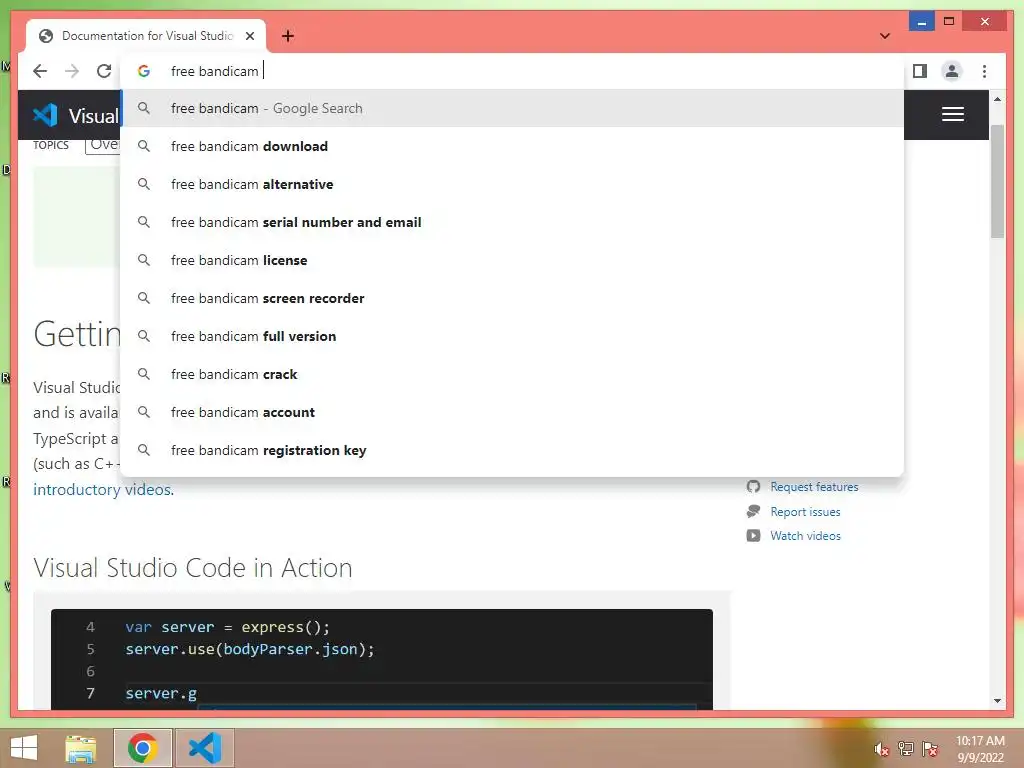This screenshot has height=768, width=1024.
Task: Select 'free bandicam full version' suggestion
Action: 512,336
